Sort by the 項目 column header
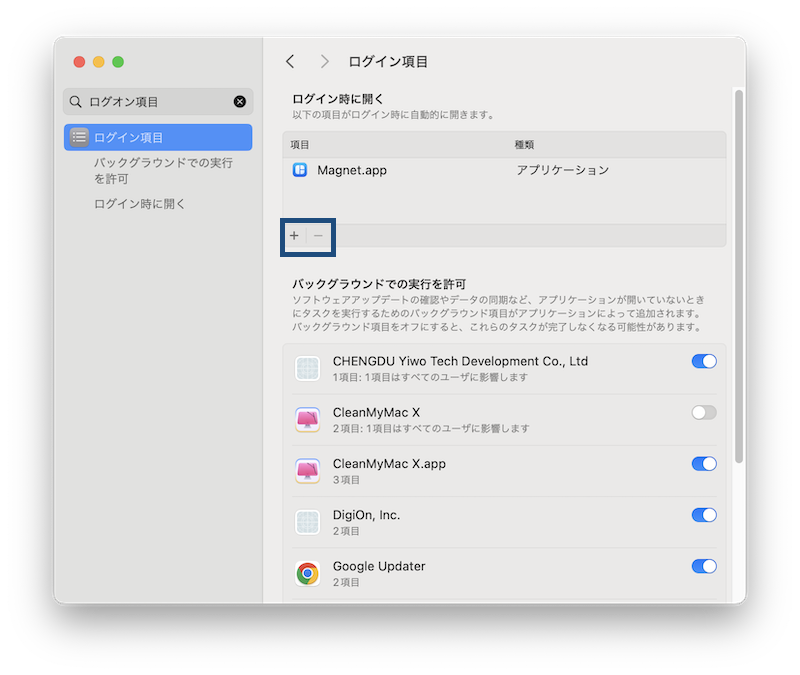The image size is (800, 675). [300, 145]
